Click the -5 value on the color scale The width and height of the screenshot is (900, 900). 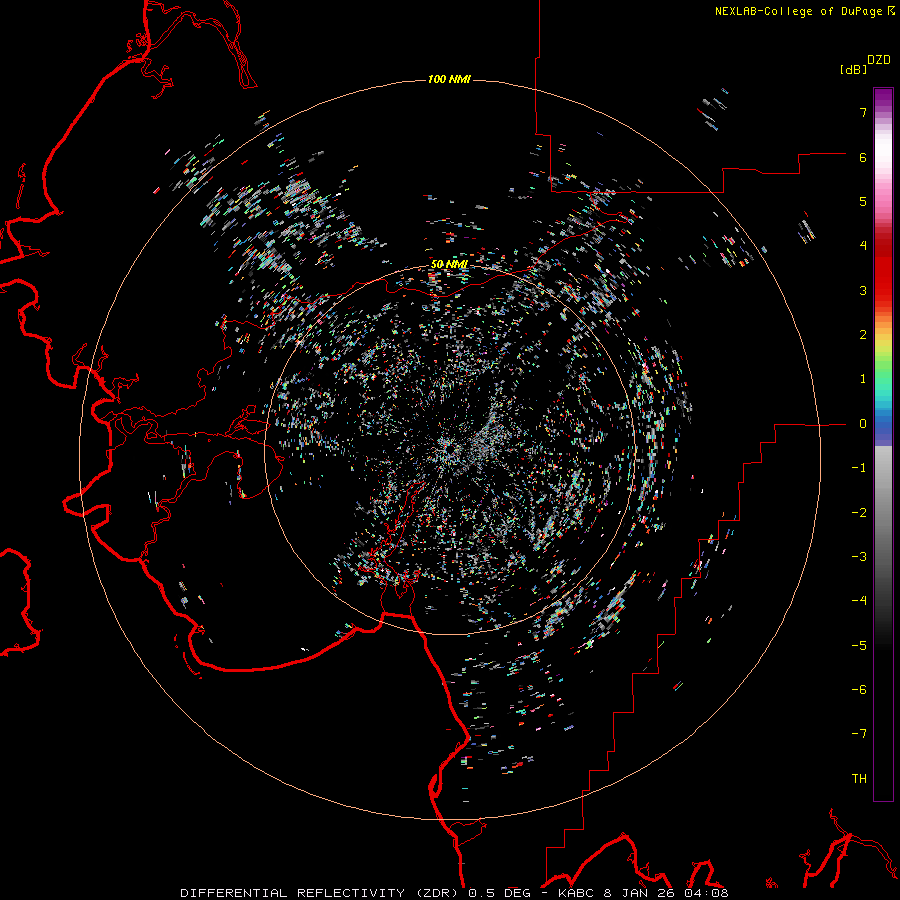point(859,646)
